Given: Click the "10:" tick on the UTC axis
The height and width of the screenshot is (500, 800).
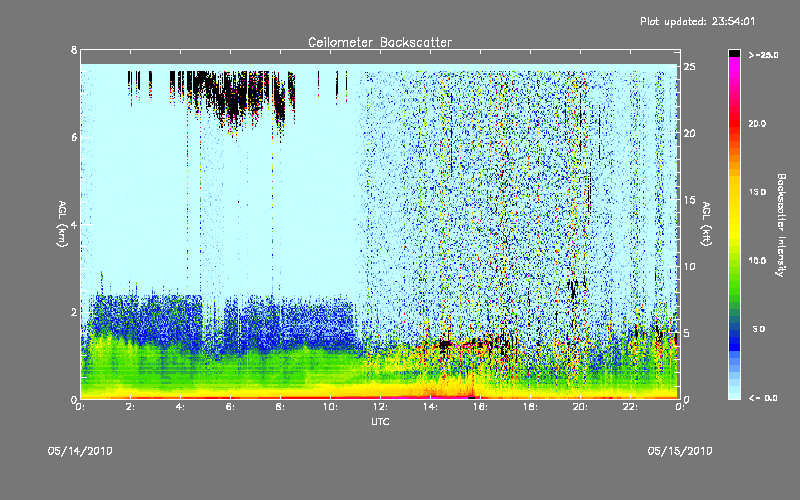Looking at the screenshot, I should [330, 407].
